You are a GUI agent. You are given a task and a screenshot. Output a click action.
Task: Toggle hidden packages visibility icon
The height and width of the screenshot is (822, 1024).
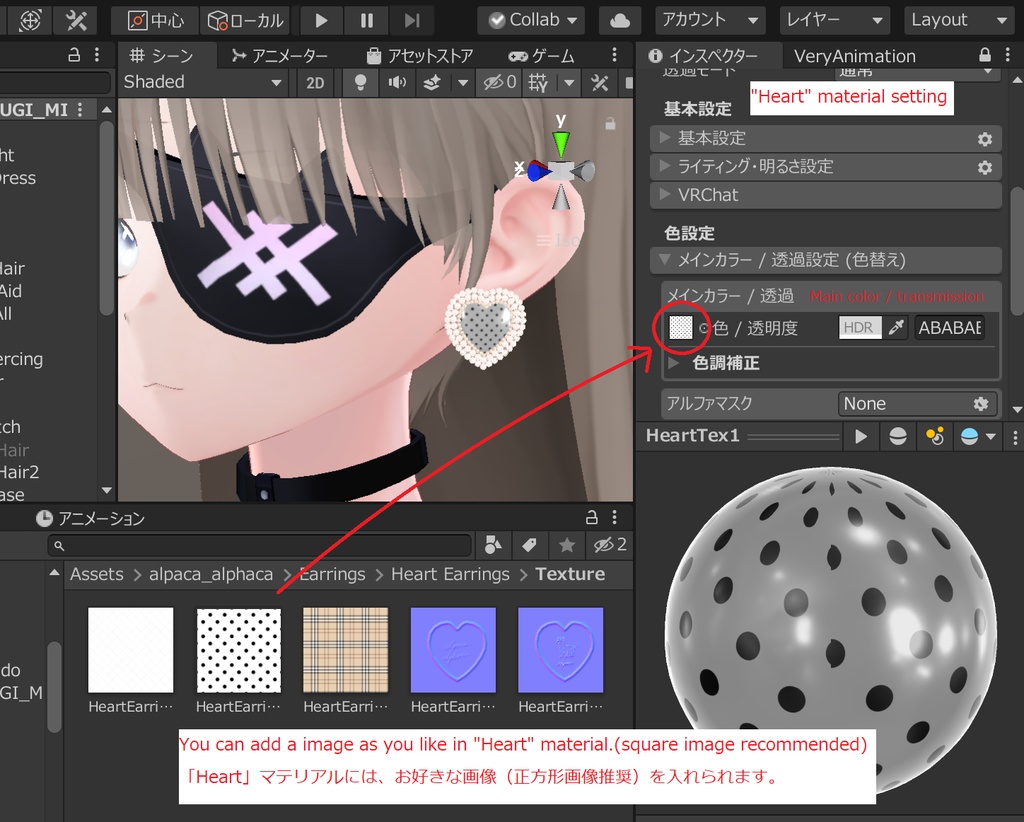pos(610,545)
